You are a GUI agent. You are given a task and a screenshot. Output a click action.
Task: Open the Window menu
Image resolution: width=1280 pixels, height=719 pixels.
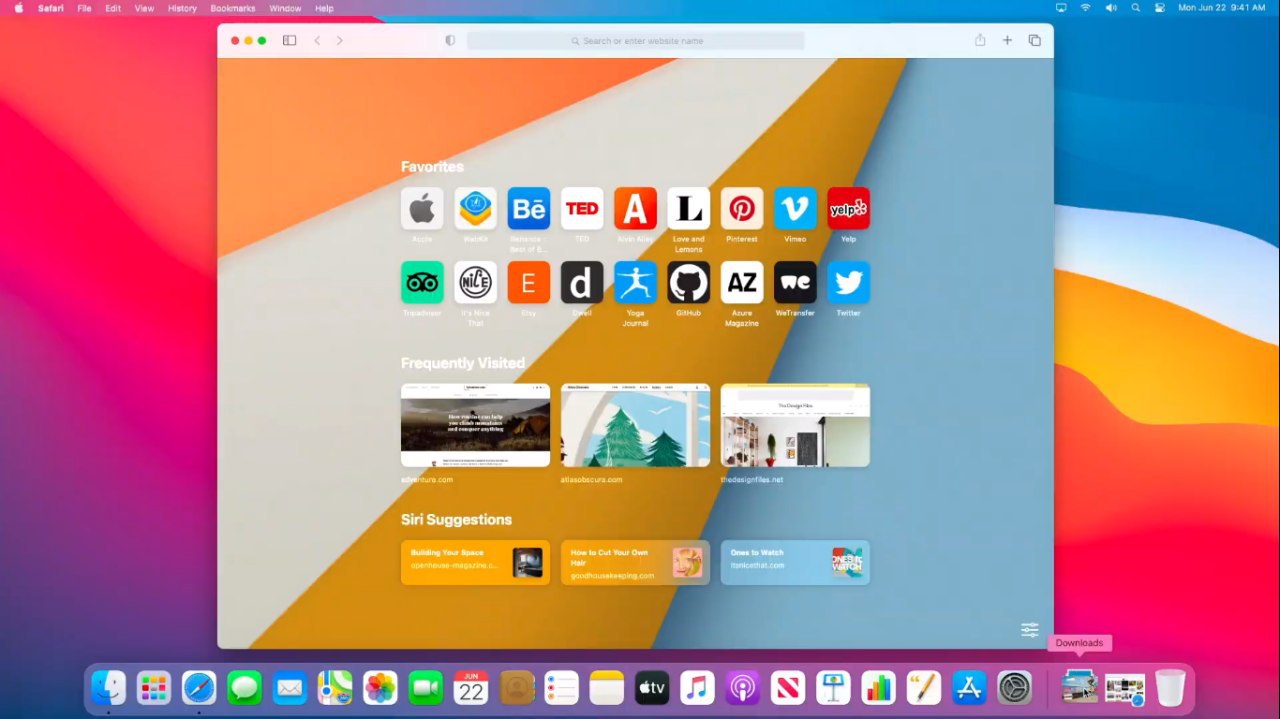click(x=285, y=8)
